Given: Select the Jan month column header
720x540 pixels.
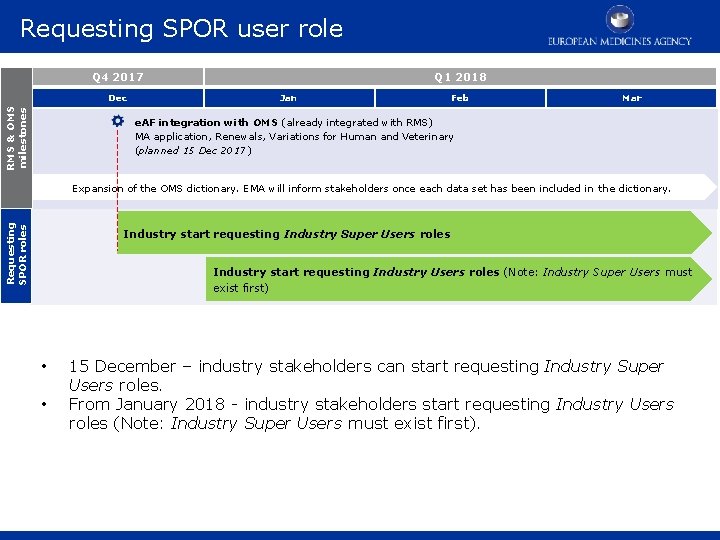Looking at the screenshot, I should coord(289,98).
